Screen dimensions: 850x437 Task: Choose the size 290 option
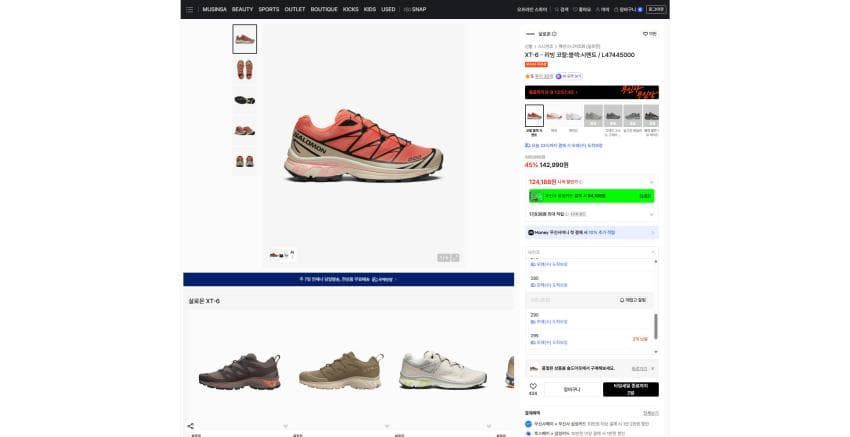(588, 318)
